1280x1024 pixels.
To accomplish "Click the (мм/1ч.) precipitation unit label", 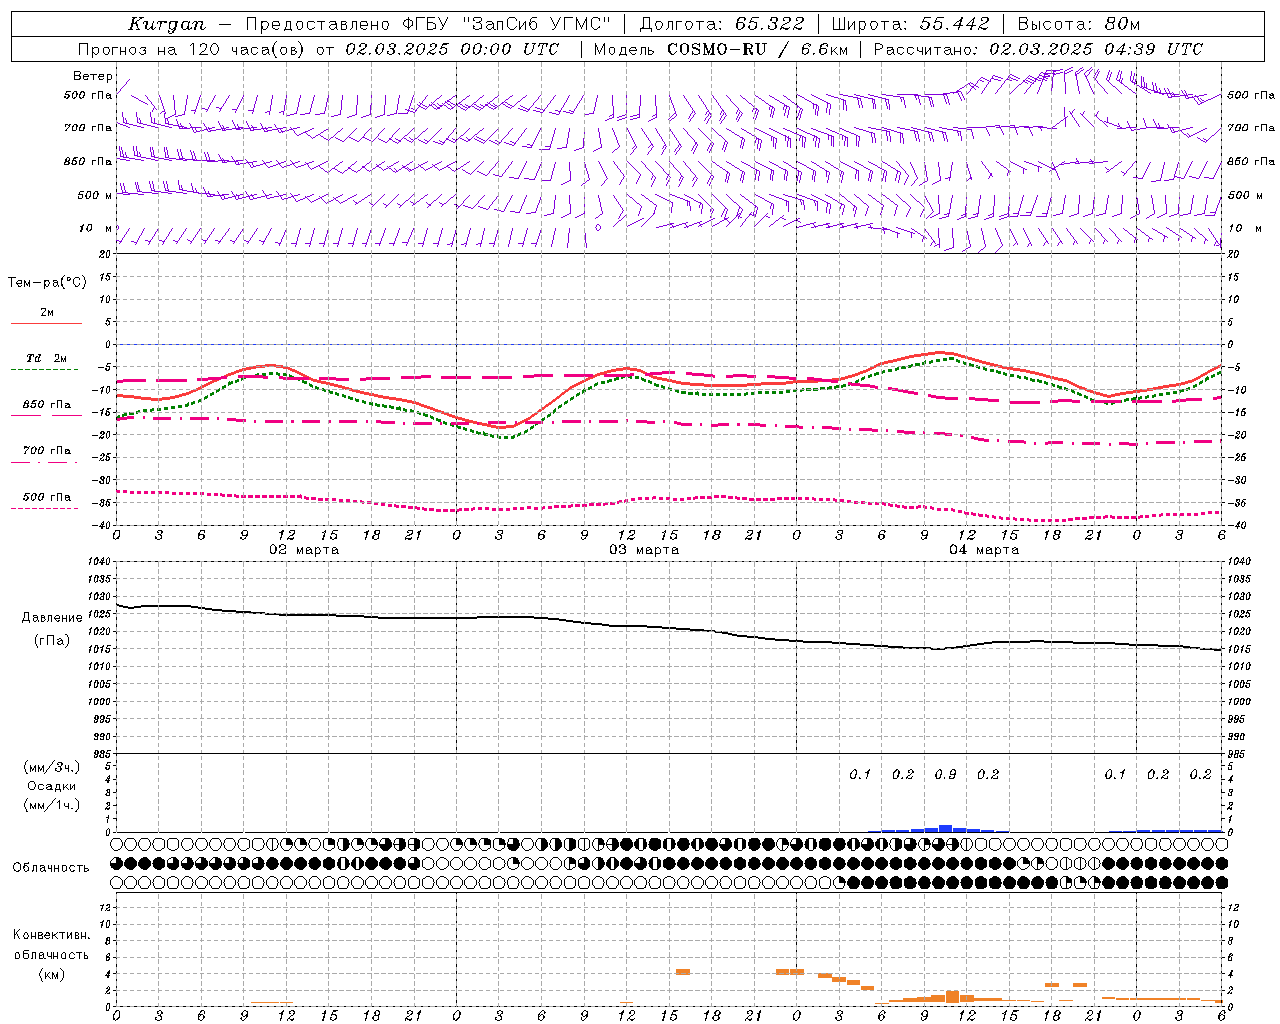I will pos(52,805).
